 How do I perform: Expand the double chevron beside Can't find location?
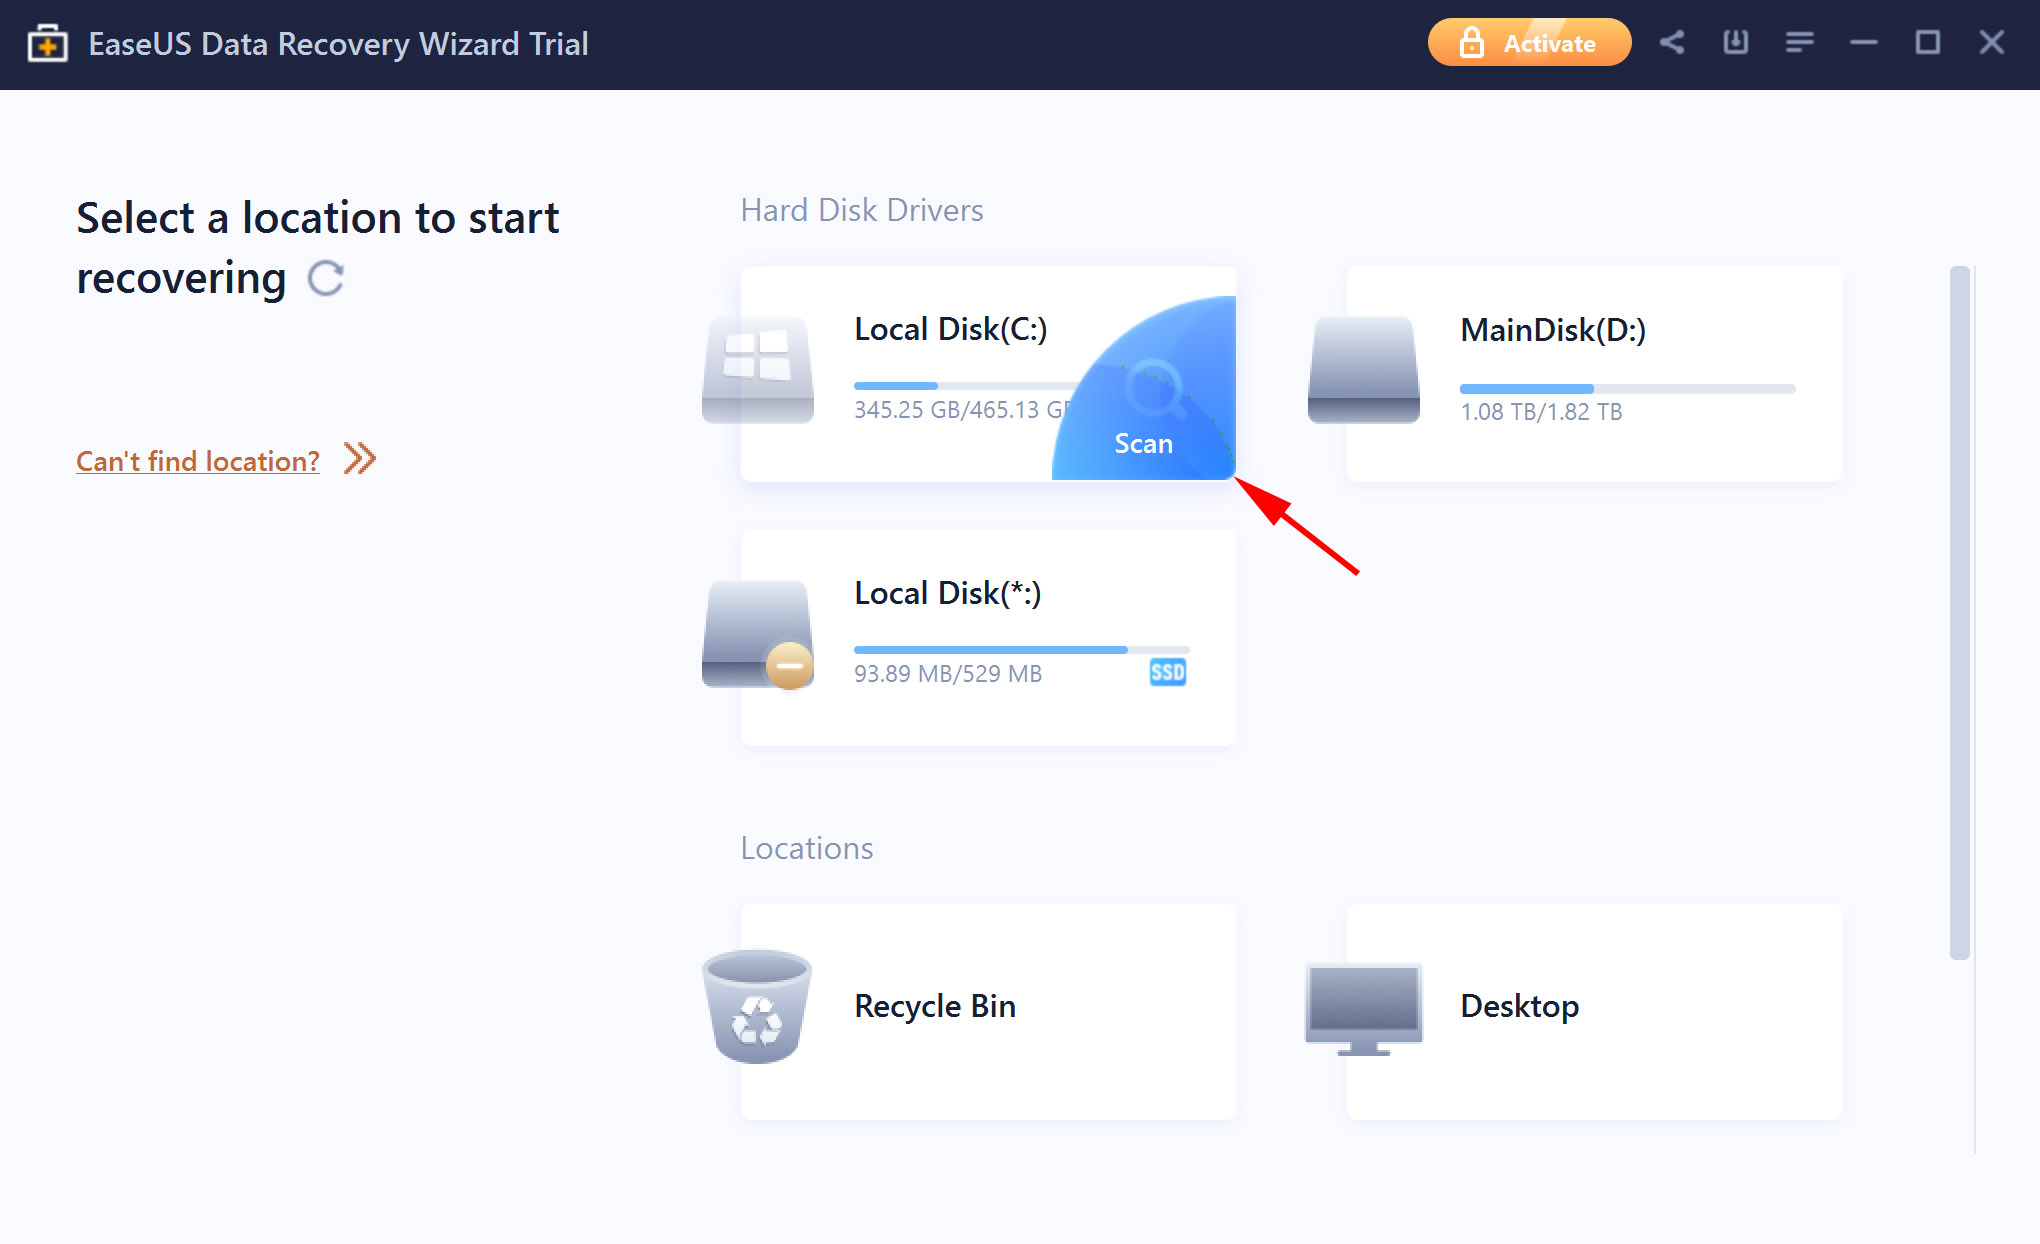360,459
